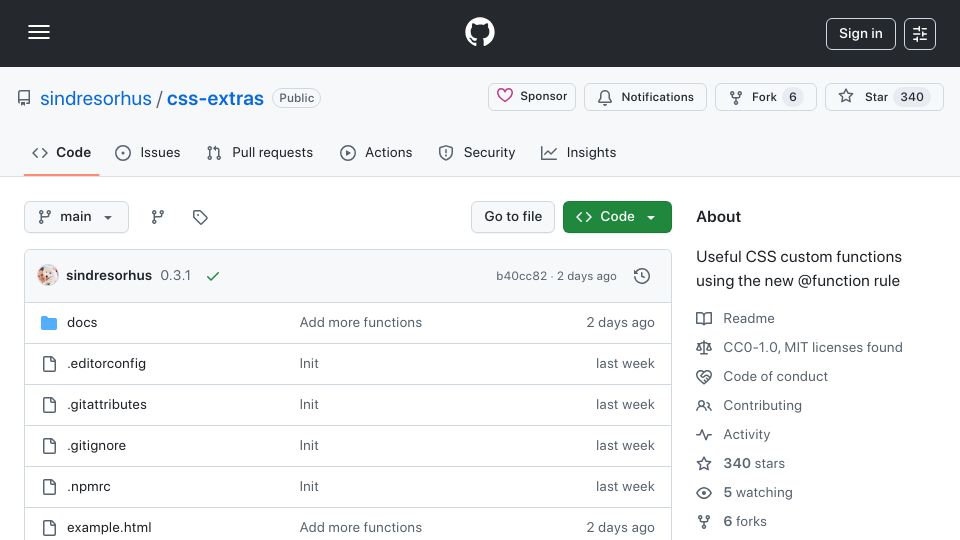This screenshot has width=960, height=540.
Task: Click the Readme book icon
Action: [704, 318]
